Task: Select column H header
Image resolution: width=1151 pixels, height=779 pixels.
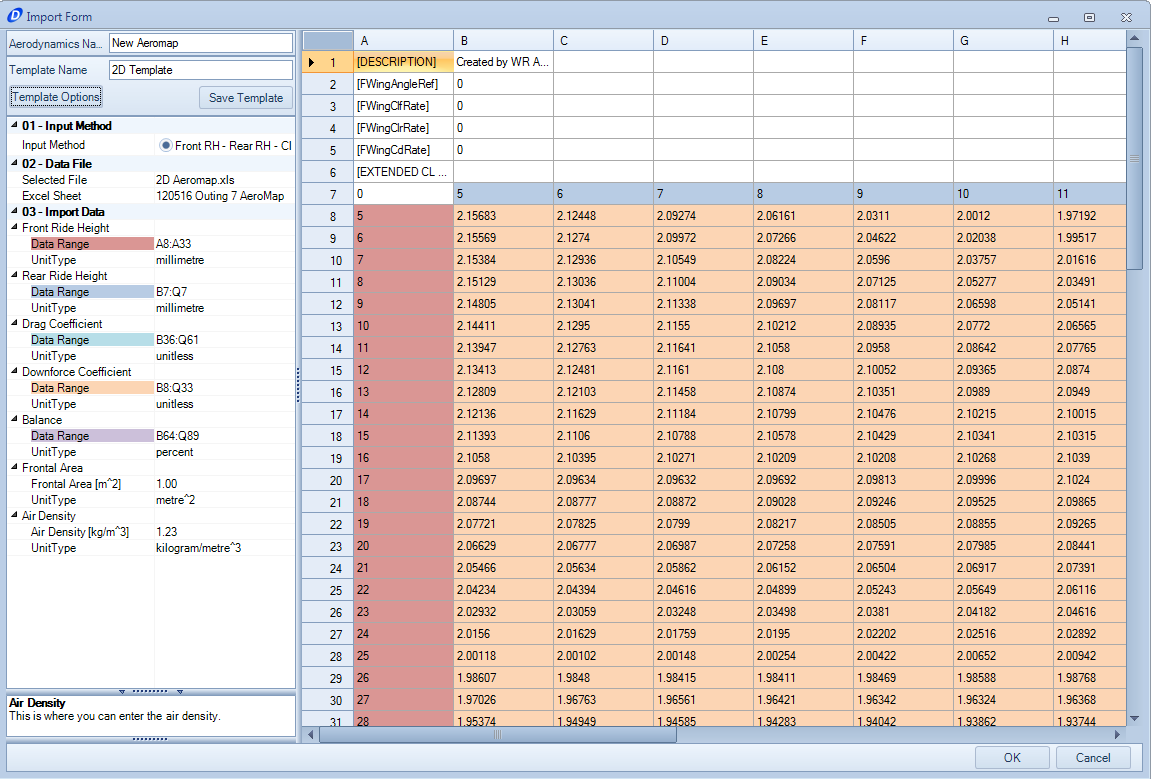Action: click(1089, 40)
